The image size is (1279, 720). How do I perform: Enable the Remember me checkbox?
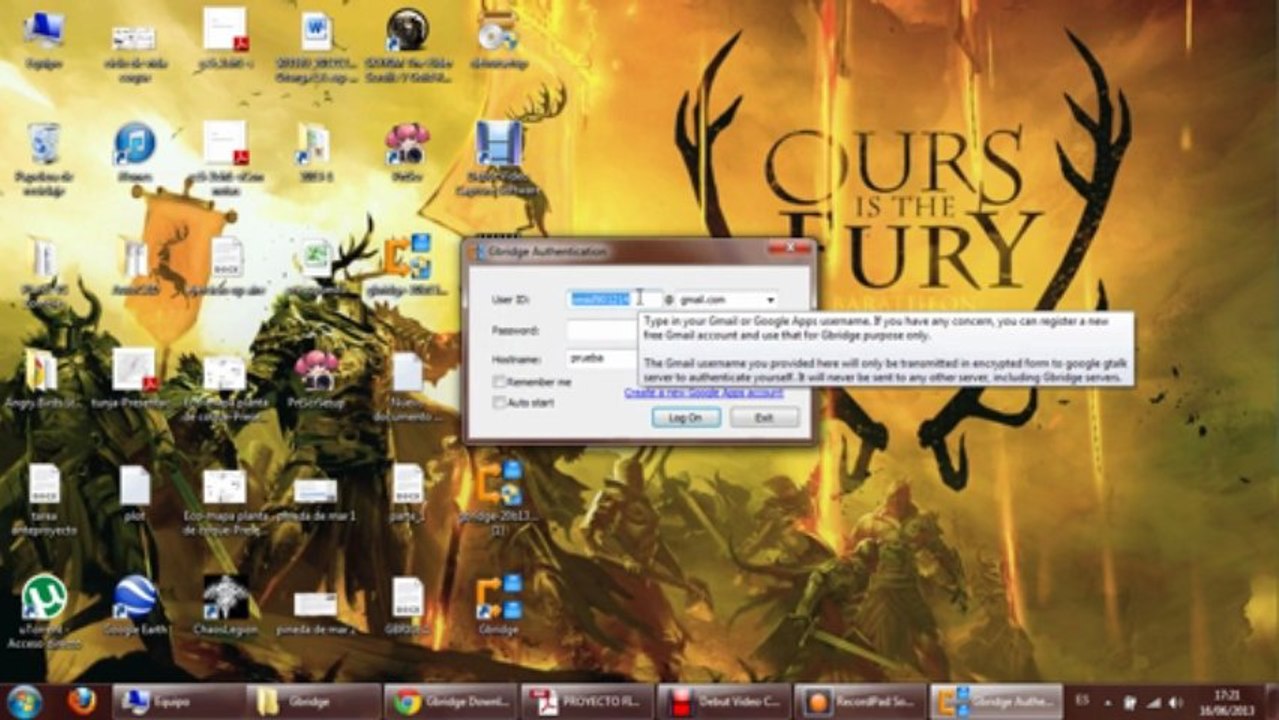(499, 382)
